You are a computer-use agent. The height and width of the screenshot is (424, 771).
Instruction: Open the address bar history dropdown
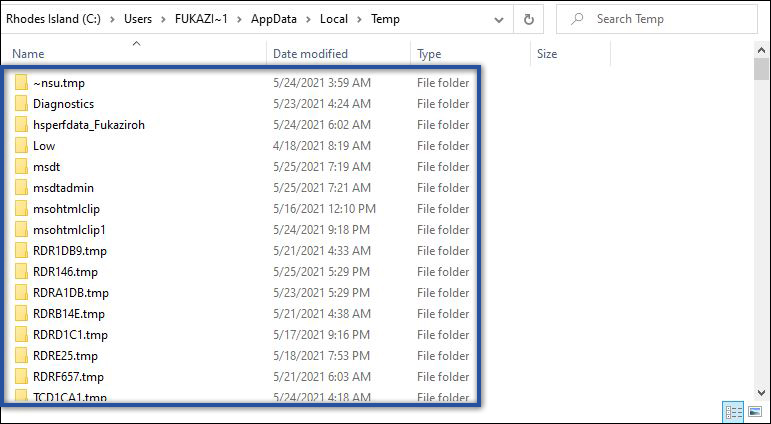click(499, 20)
